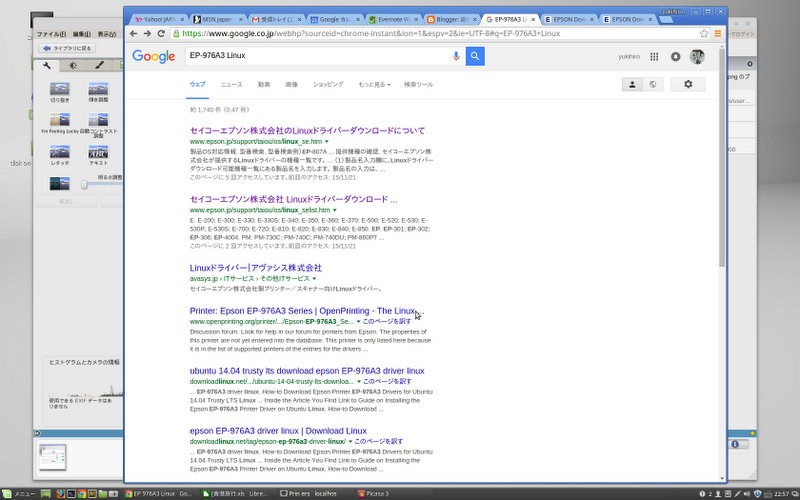Open ubuntu 14.04 trusty lts download result

point(307,371)
